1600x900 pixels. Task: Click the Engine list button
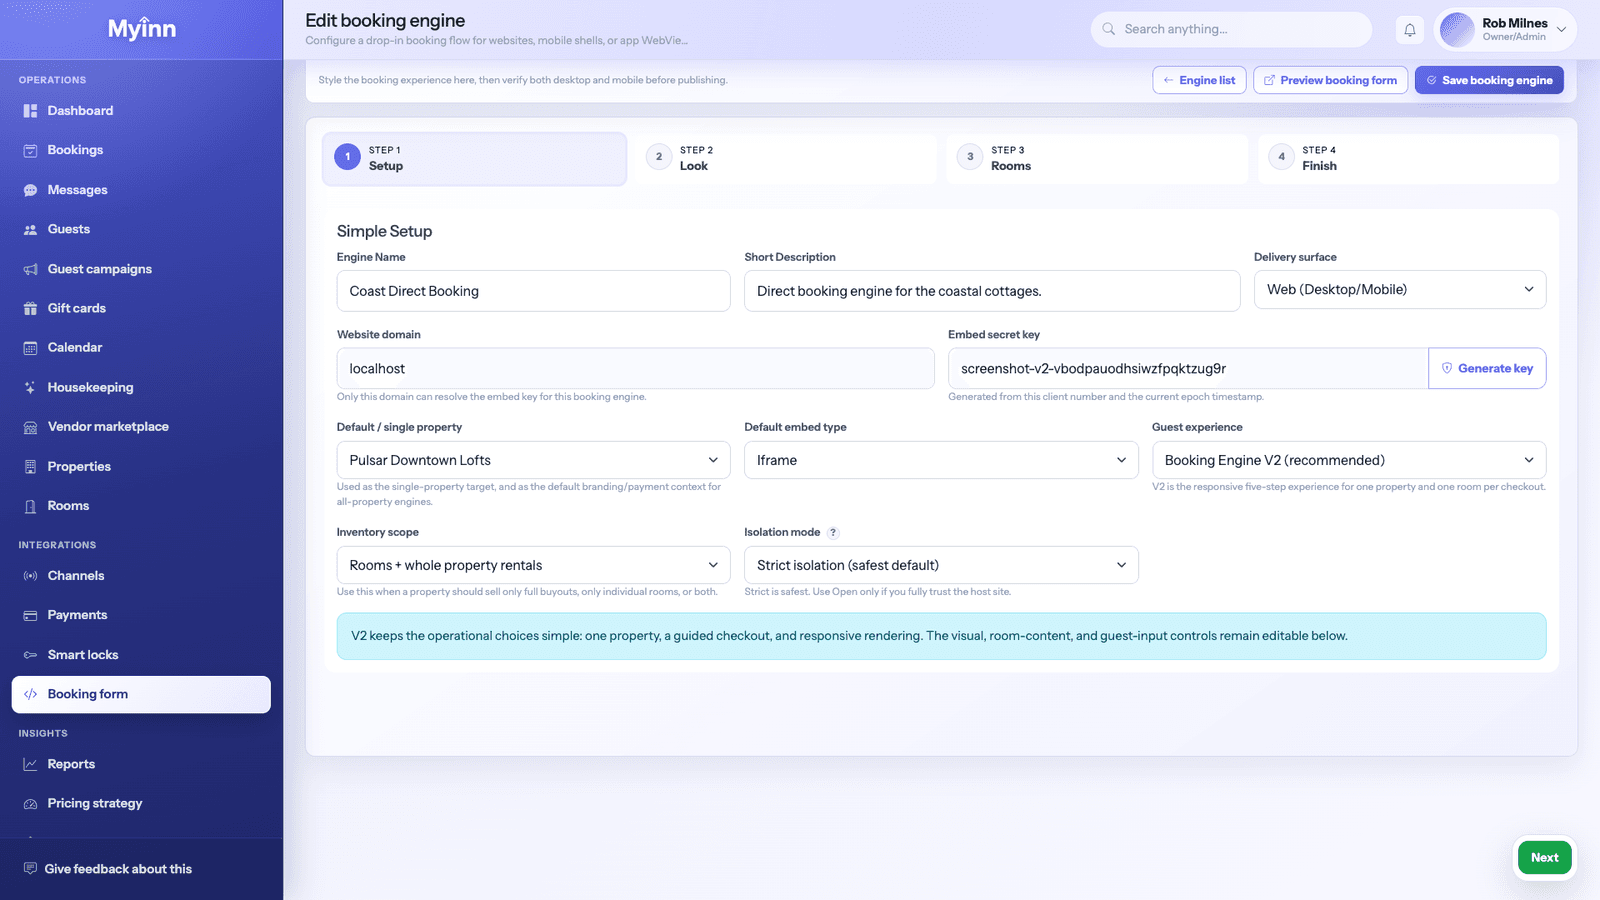pyautogui.click(x=1199, y=80)
